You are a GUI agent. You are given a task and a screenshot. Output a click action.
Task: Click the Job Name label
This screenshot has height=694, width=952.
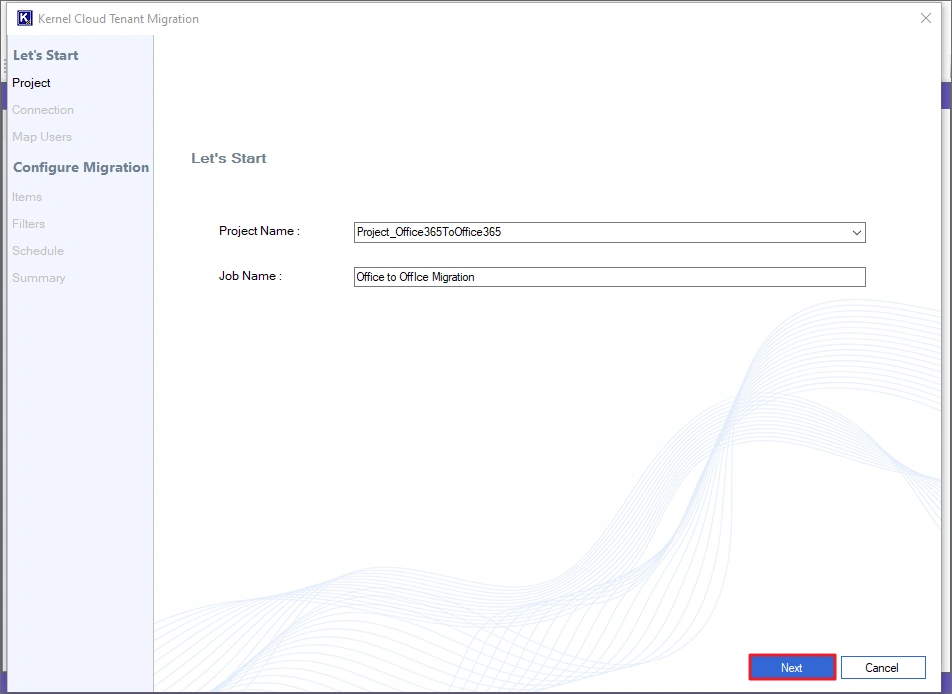click(x=250, y=276)
